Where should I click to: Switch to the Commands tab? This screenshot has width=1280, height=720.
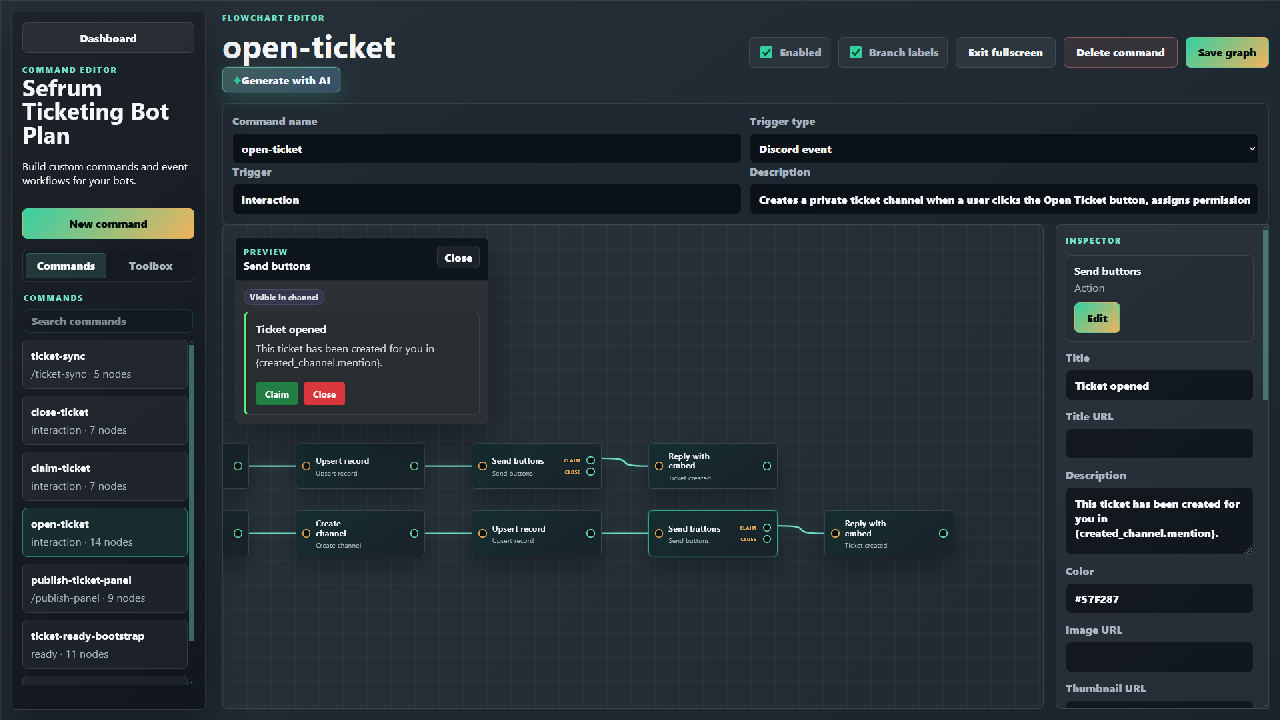click(65, 266)
